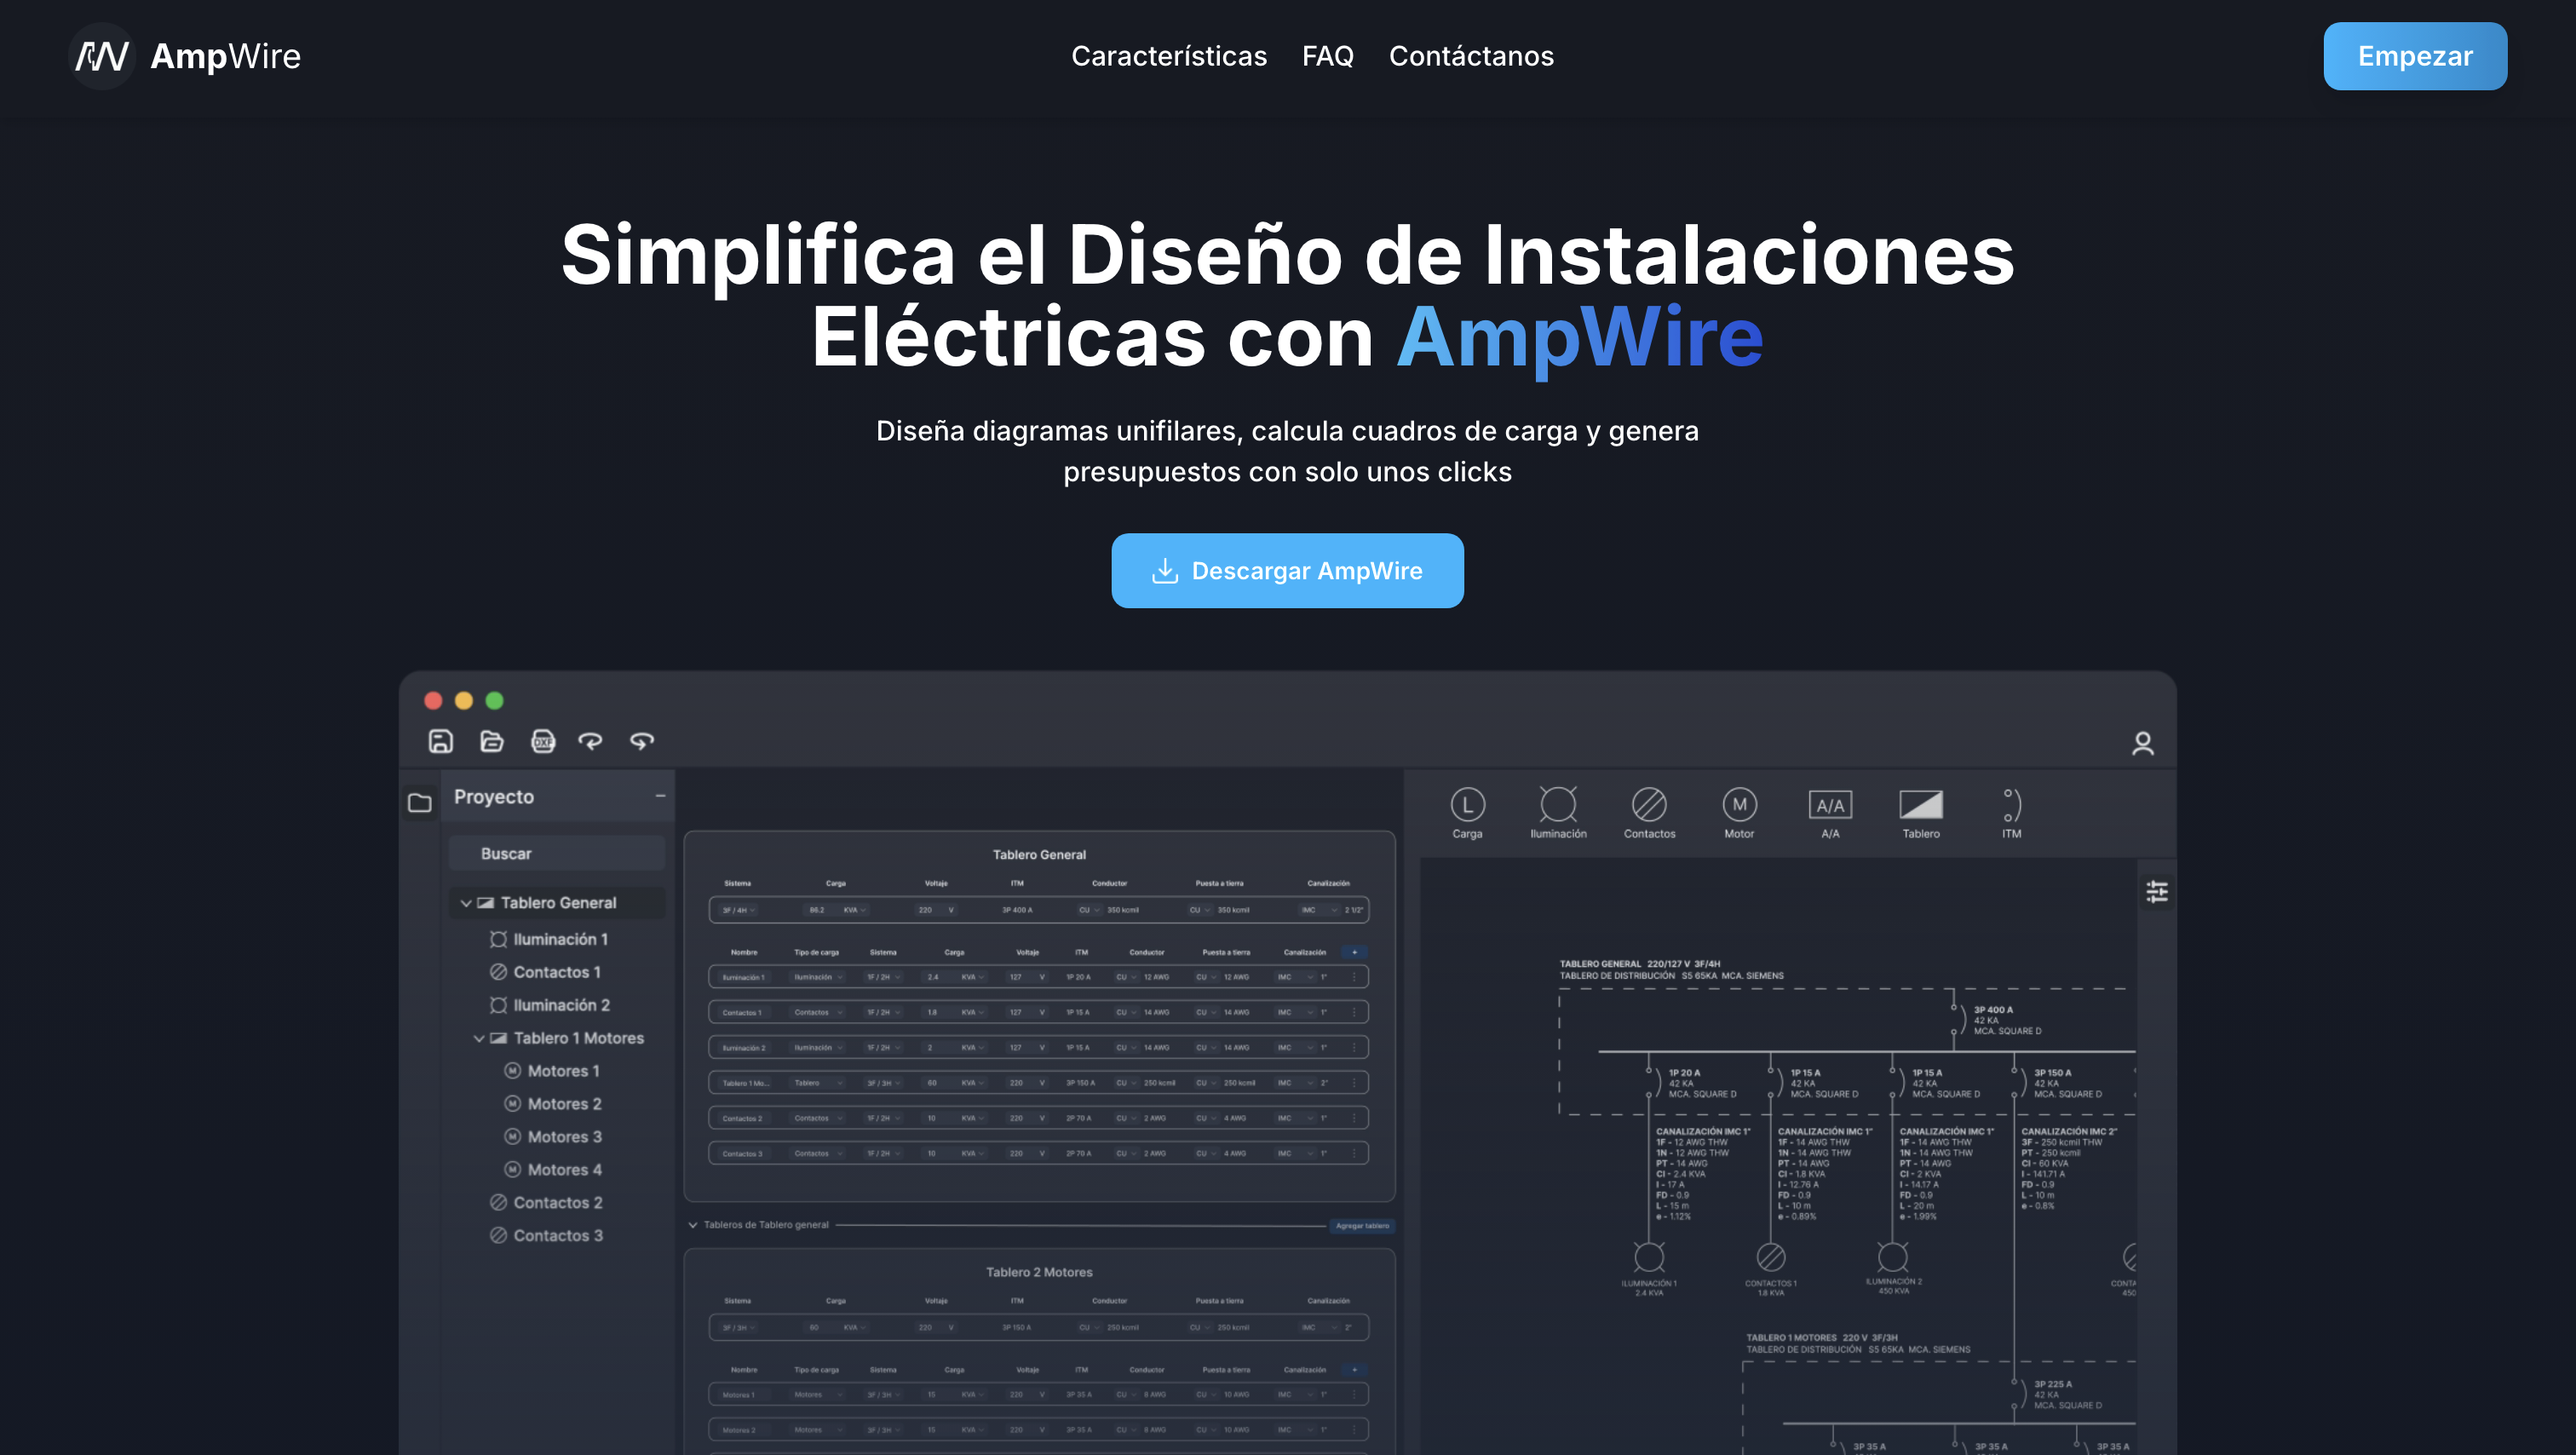2576x1455 pixels.
Task: Select the Motor symbol tool
Action: click(1739, 812)
